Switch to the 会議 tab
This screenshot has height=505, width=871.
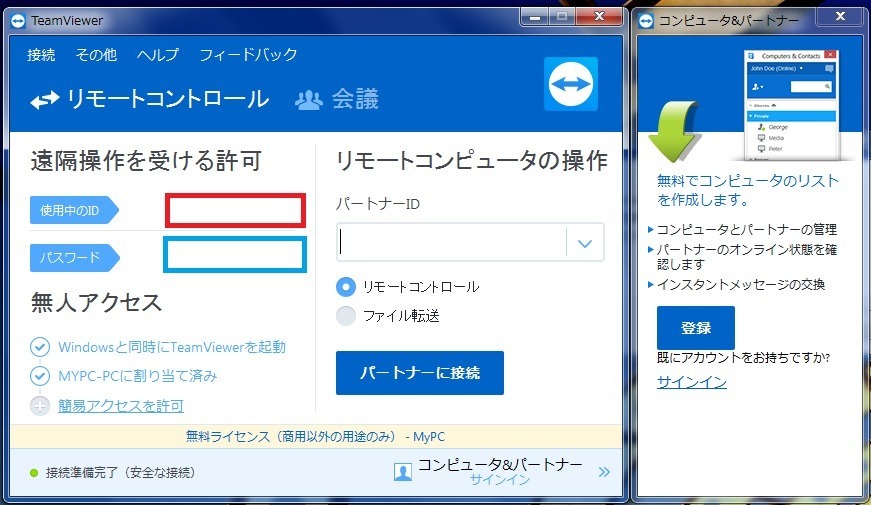click(337, 99)
